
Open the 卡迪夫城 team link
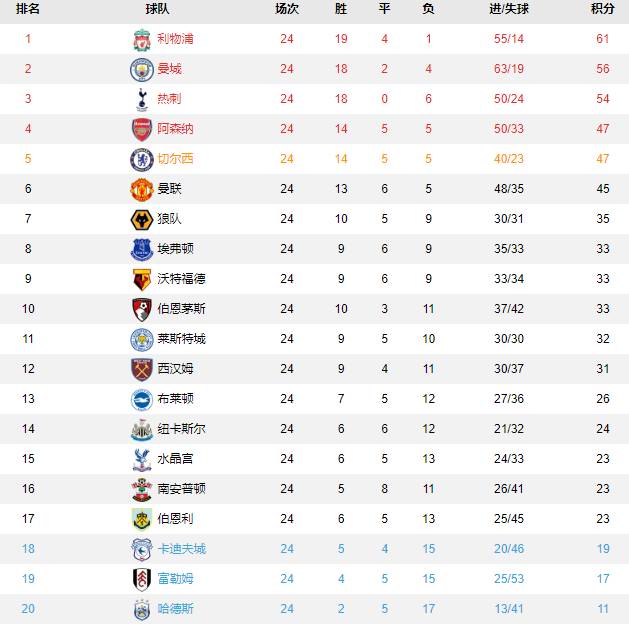tap(181, 549)
